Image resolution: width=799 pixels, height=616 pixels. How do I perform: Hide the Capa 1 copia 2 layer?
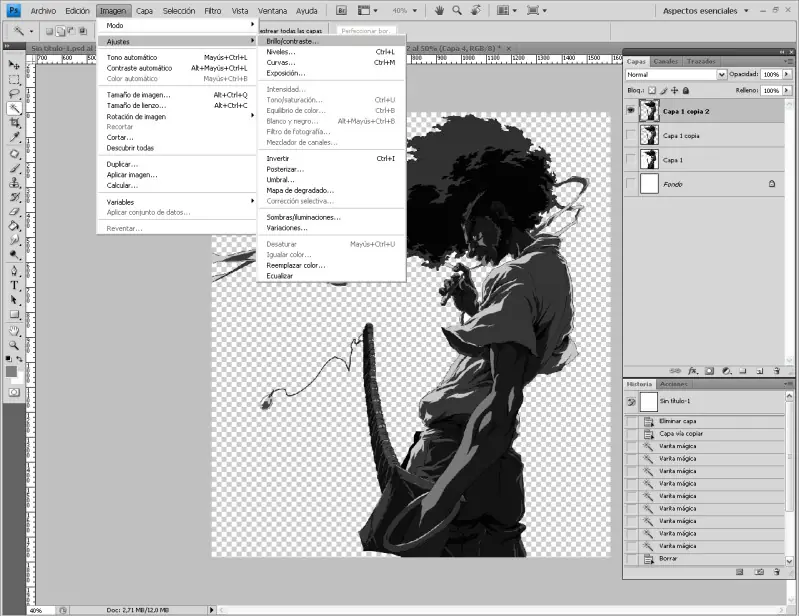tap(631, 111)
